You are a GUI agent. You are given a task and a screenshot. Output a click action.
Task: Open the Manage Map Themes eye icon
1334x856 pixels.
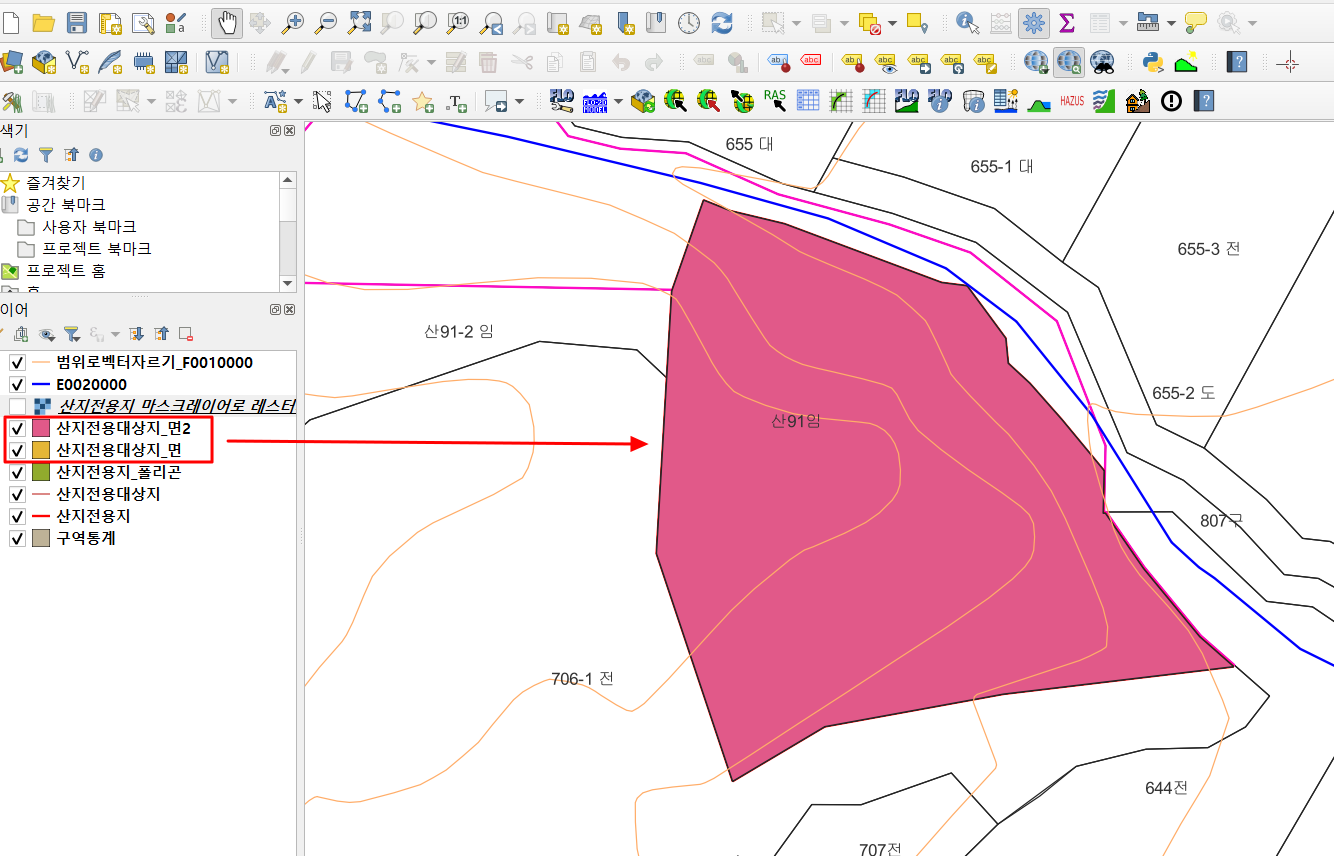[x=46, y=334]
